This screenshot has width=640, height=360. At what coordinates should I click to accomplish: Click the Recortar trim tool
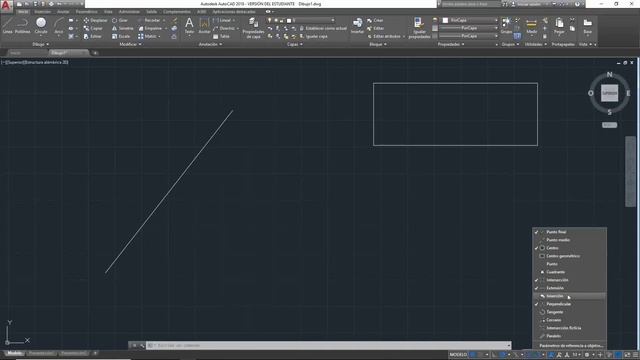click(149, 20)
